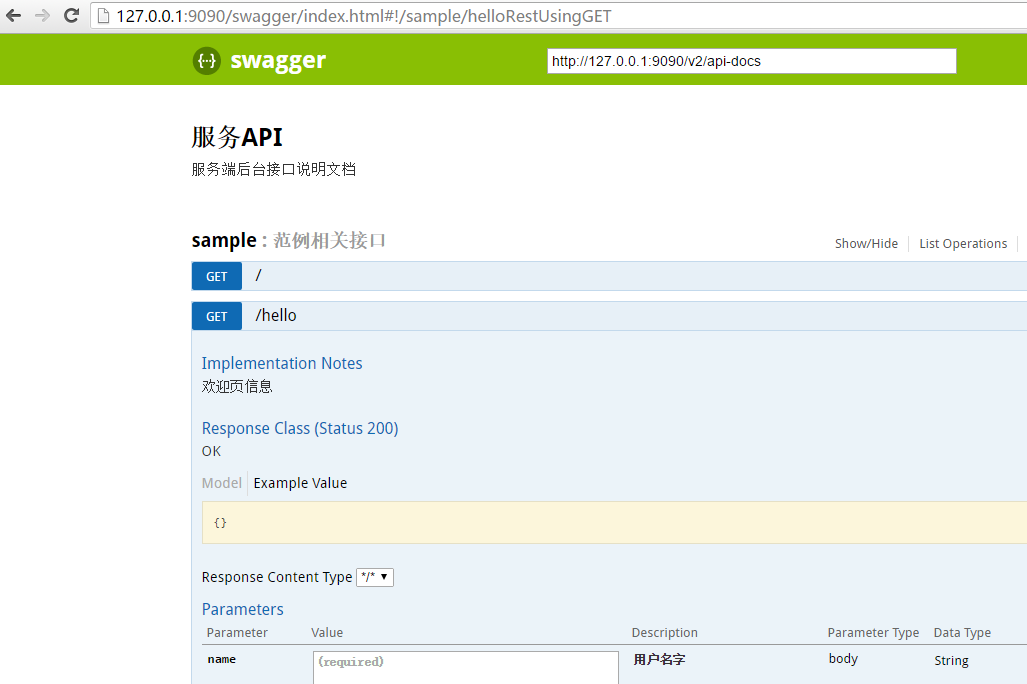This screenshot has width=1027, height=684.
Task: Click the 欢迎页信息 note text
Action: click(237, 386)
